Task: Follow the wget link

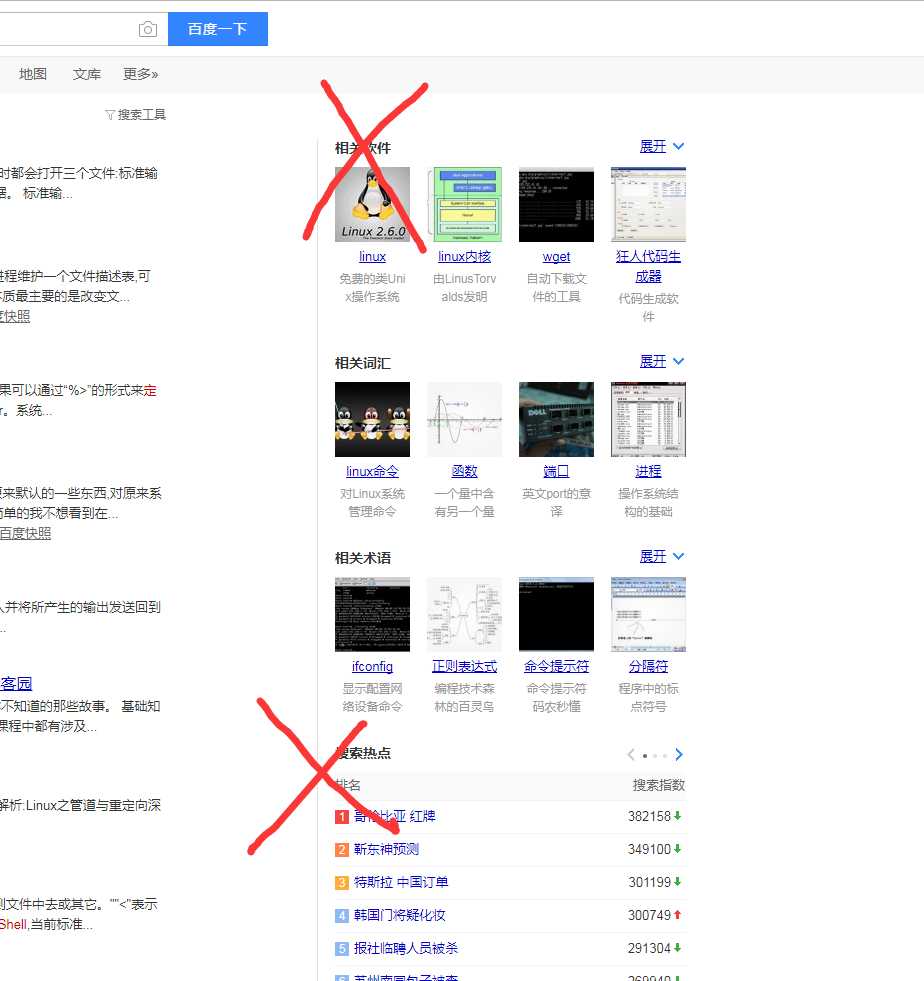Action: pos(556,257)
